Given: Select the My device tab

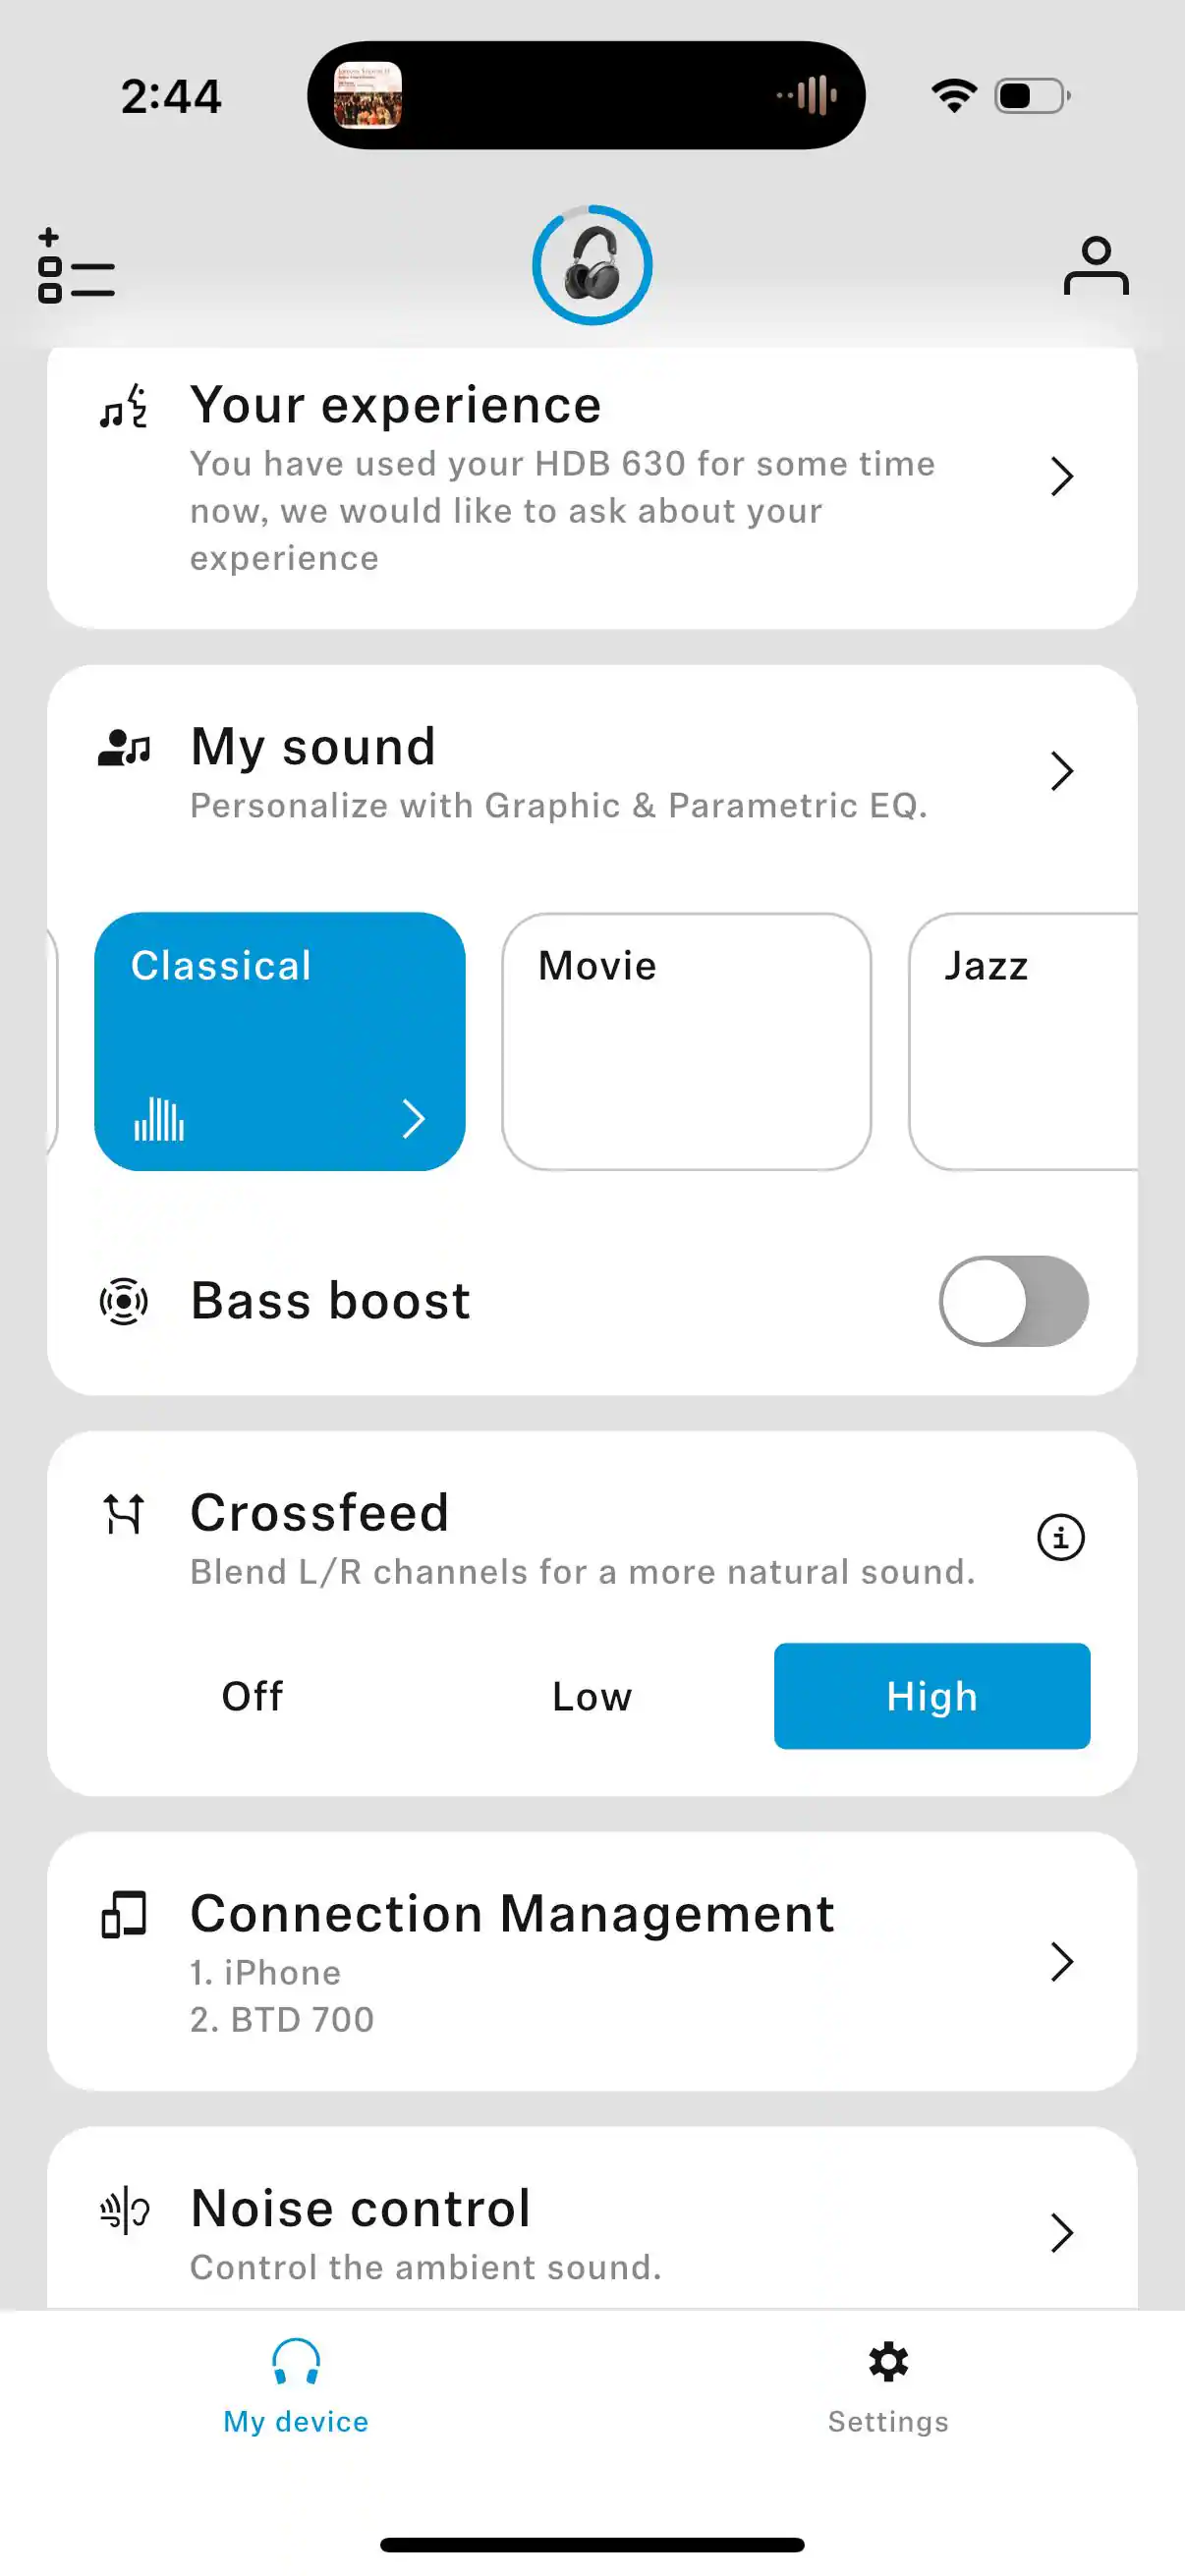Looking at the screenshot, I should tap(296, 2385).
